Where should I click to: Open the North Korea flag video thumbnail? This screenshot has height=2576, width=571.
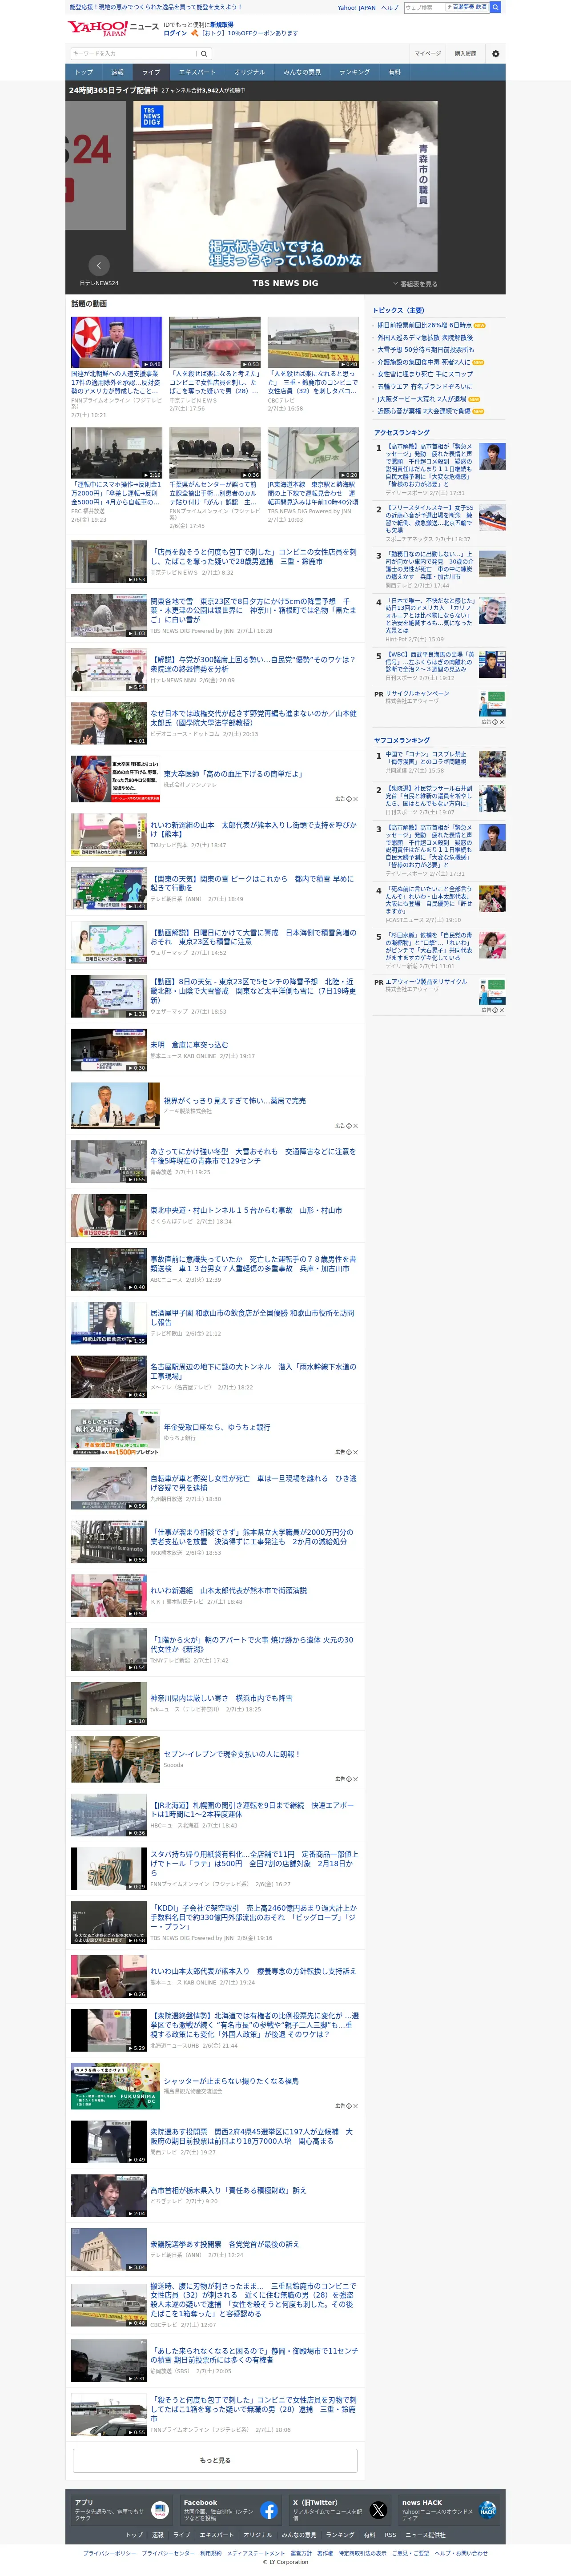[116, 343]
